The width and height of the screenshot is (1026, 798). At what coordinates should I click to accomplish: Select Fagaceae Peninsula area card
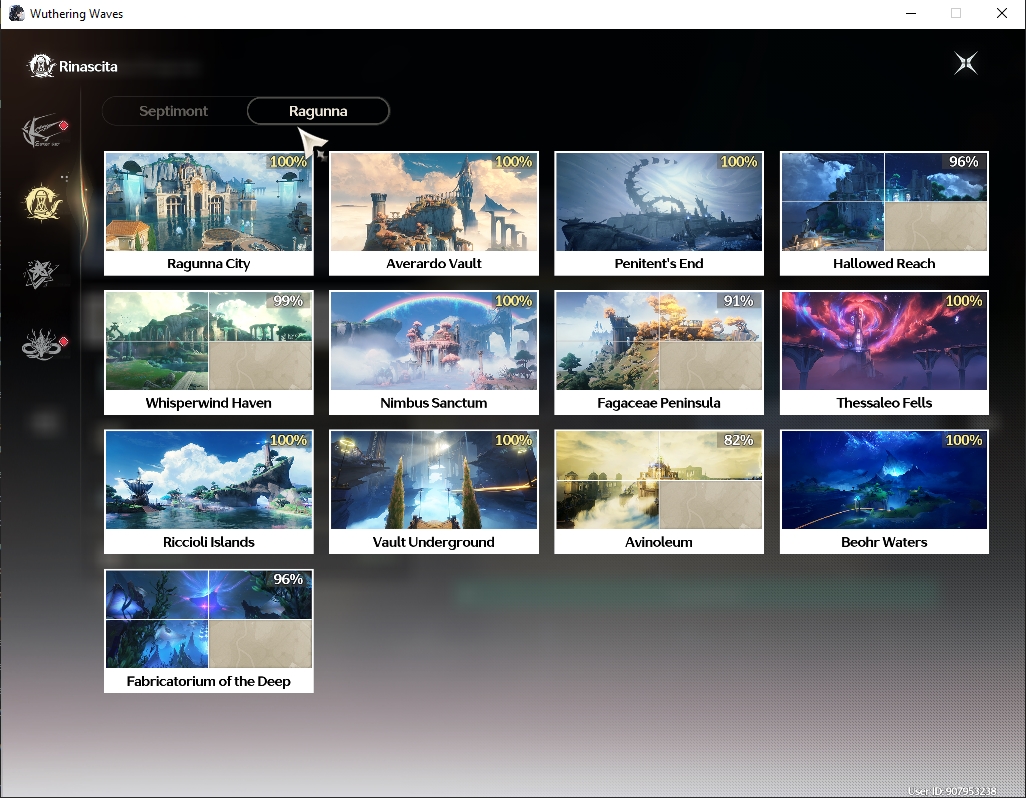(659, 353)
